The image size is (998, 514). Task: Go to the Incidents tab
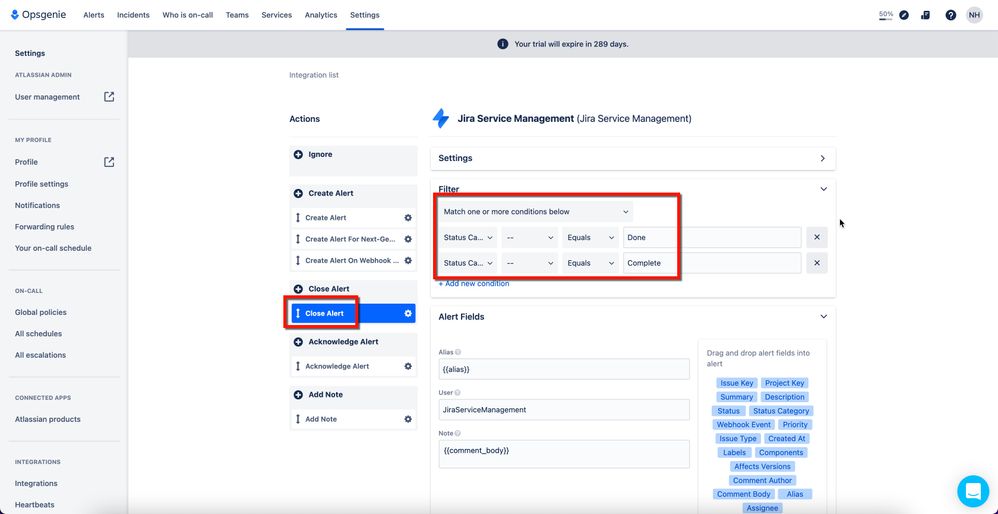(133, 15)
